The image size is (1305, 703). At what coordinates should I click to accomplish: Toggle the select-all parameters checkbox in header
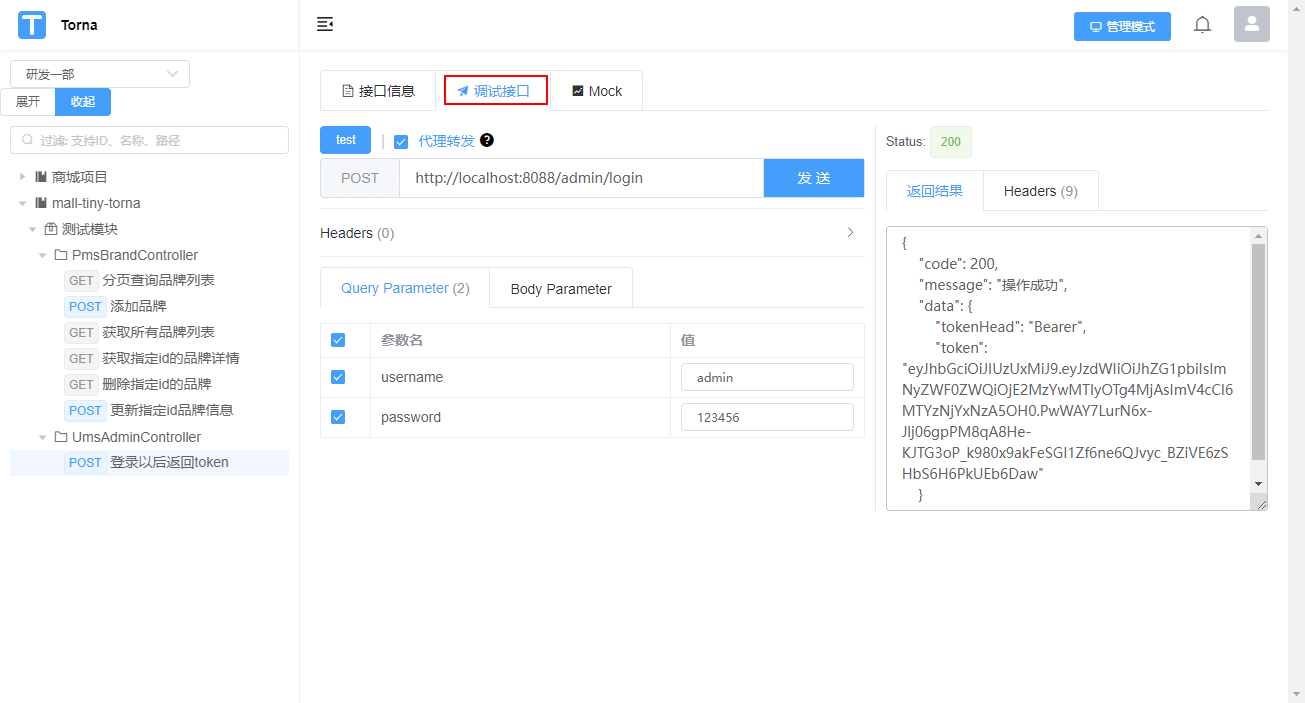[338, 340]
